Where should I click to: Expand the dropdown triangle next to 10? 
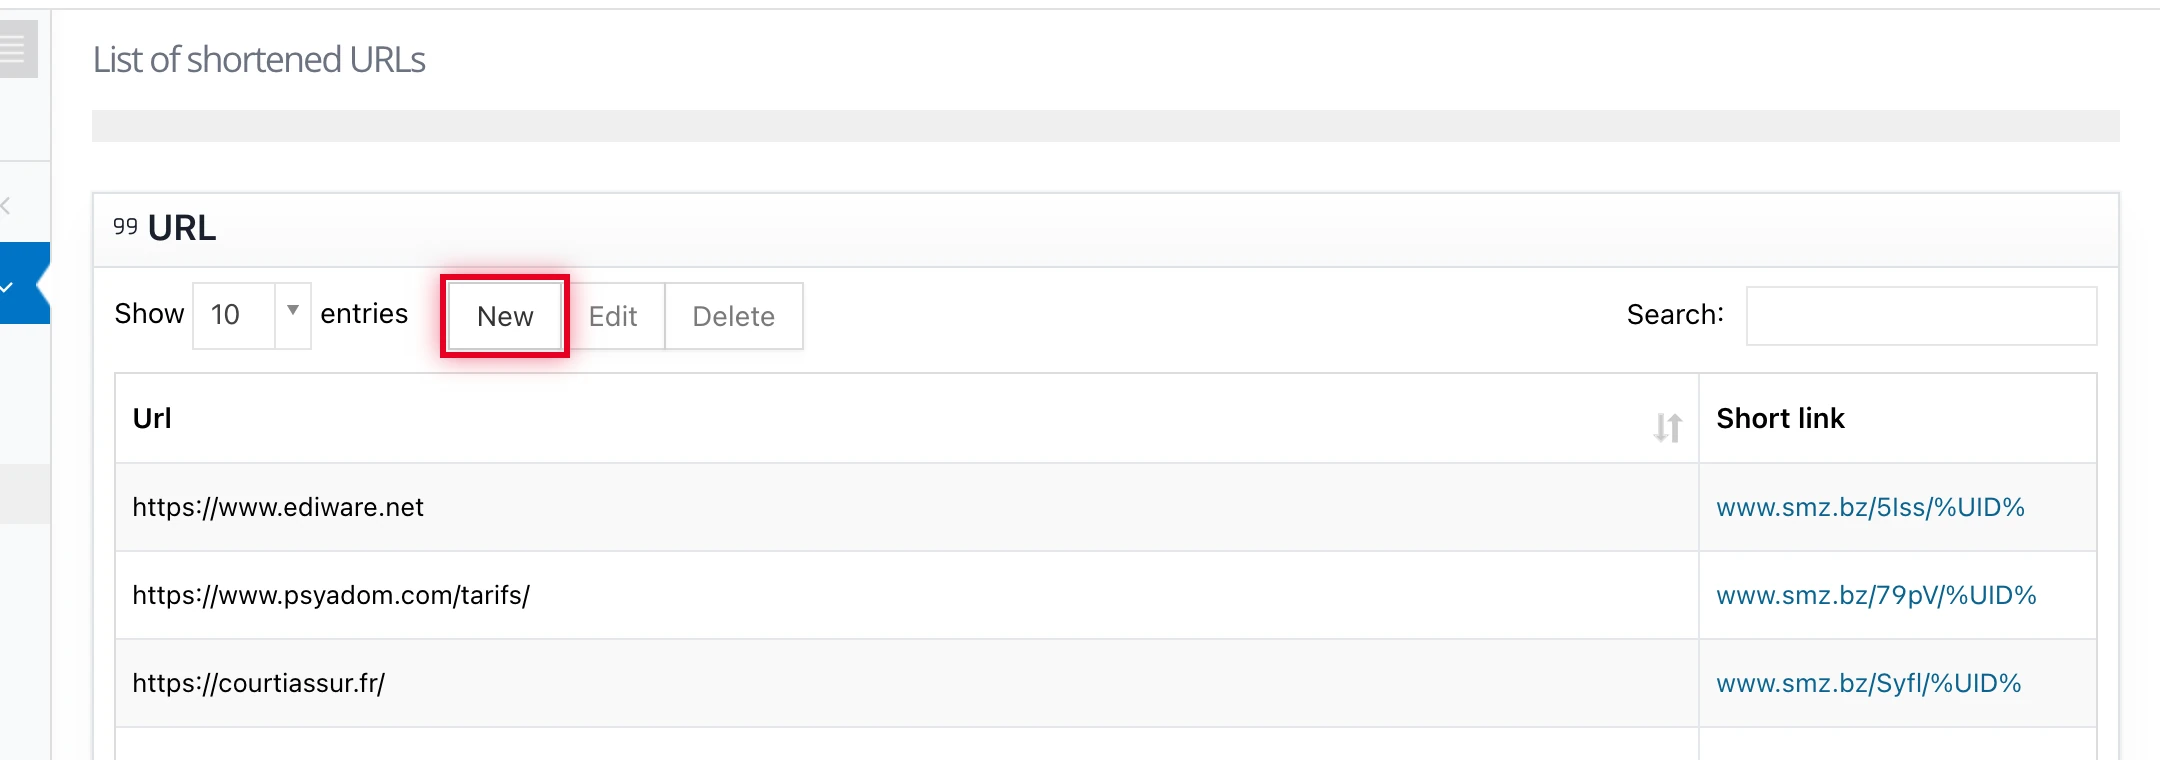click(291, 315)
